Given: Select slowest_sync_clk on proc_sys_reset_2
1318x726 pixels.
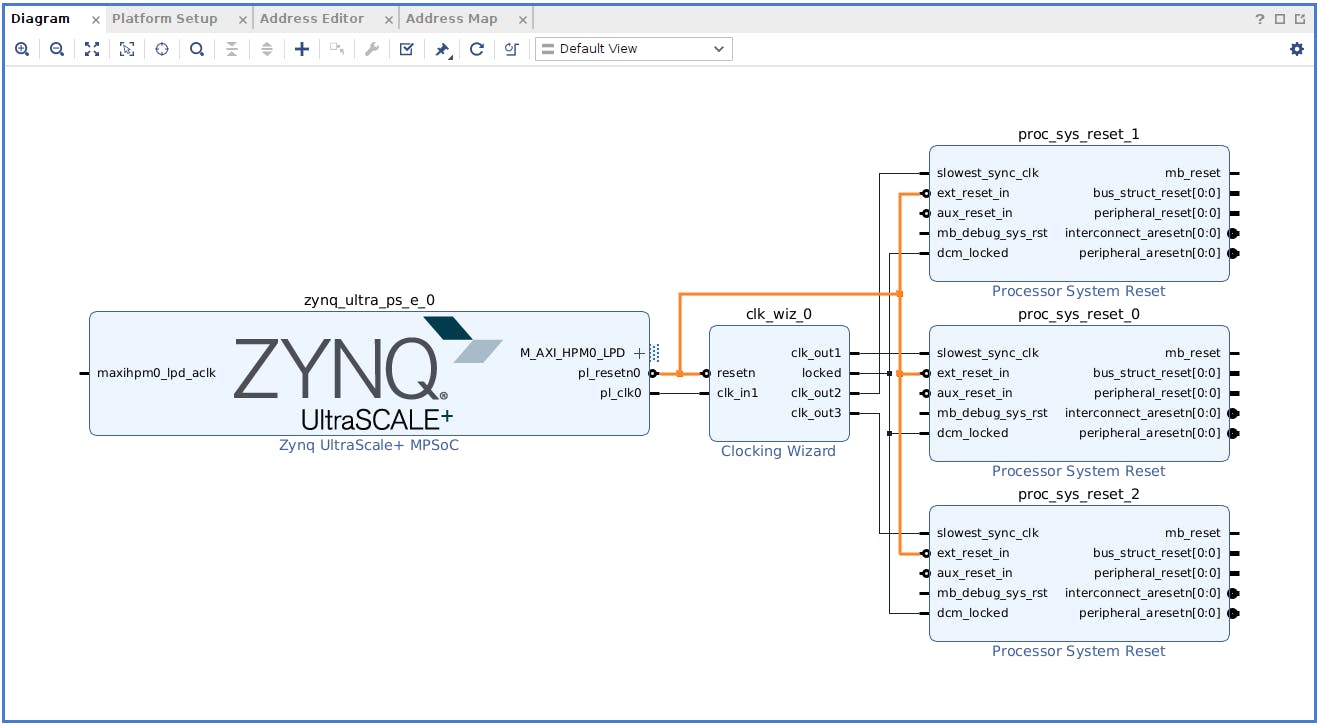Looking at the screenshot, I should click(988, 533).
